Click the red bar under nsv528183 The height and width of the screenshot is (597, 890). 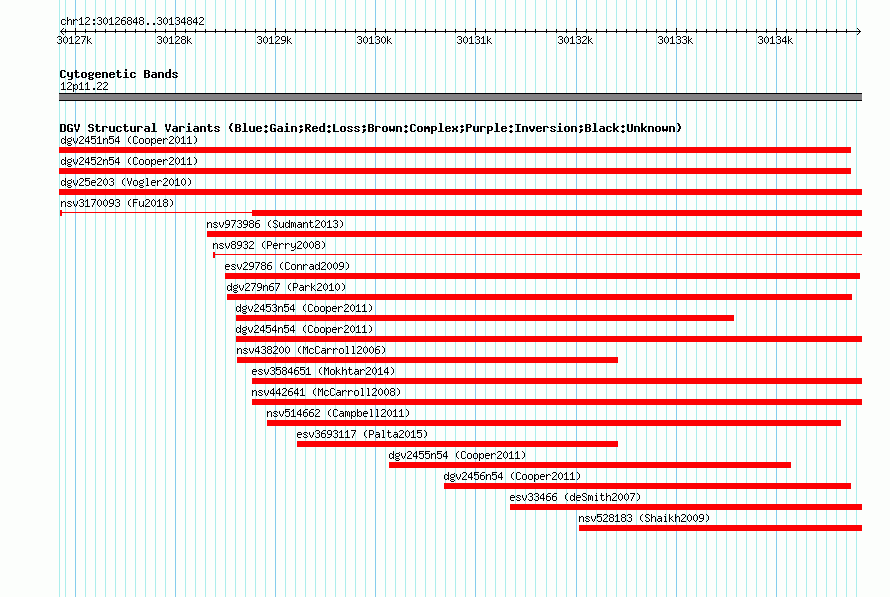[x=720, y=528]
